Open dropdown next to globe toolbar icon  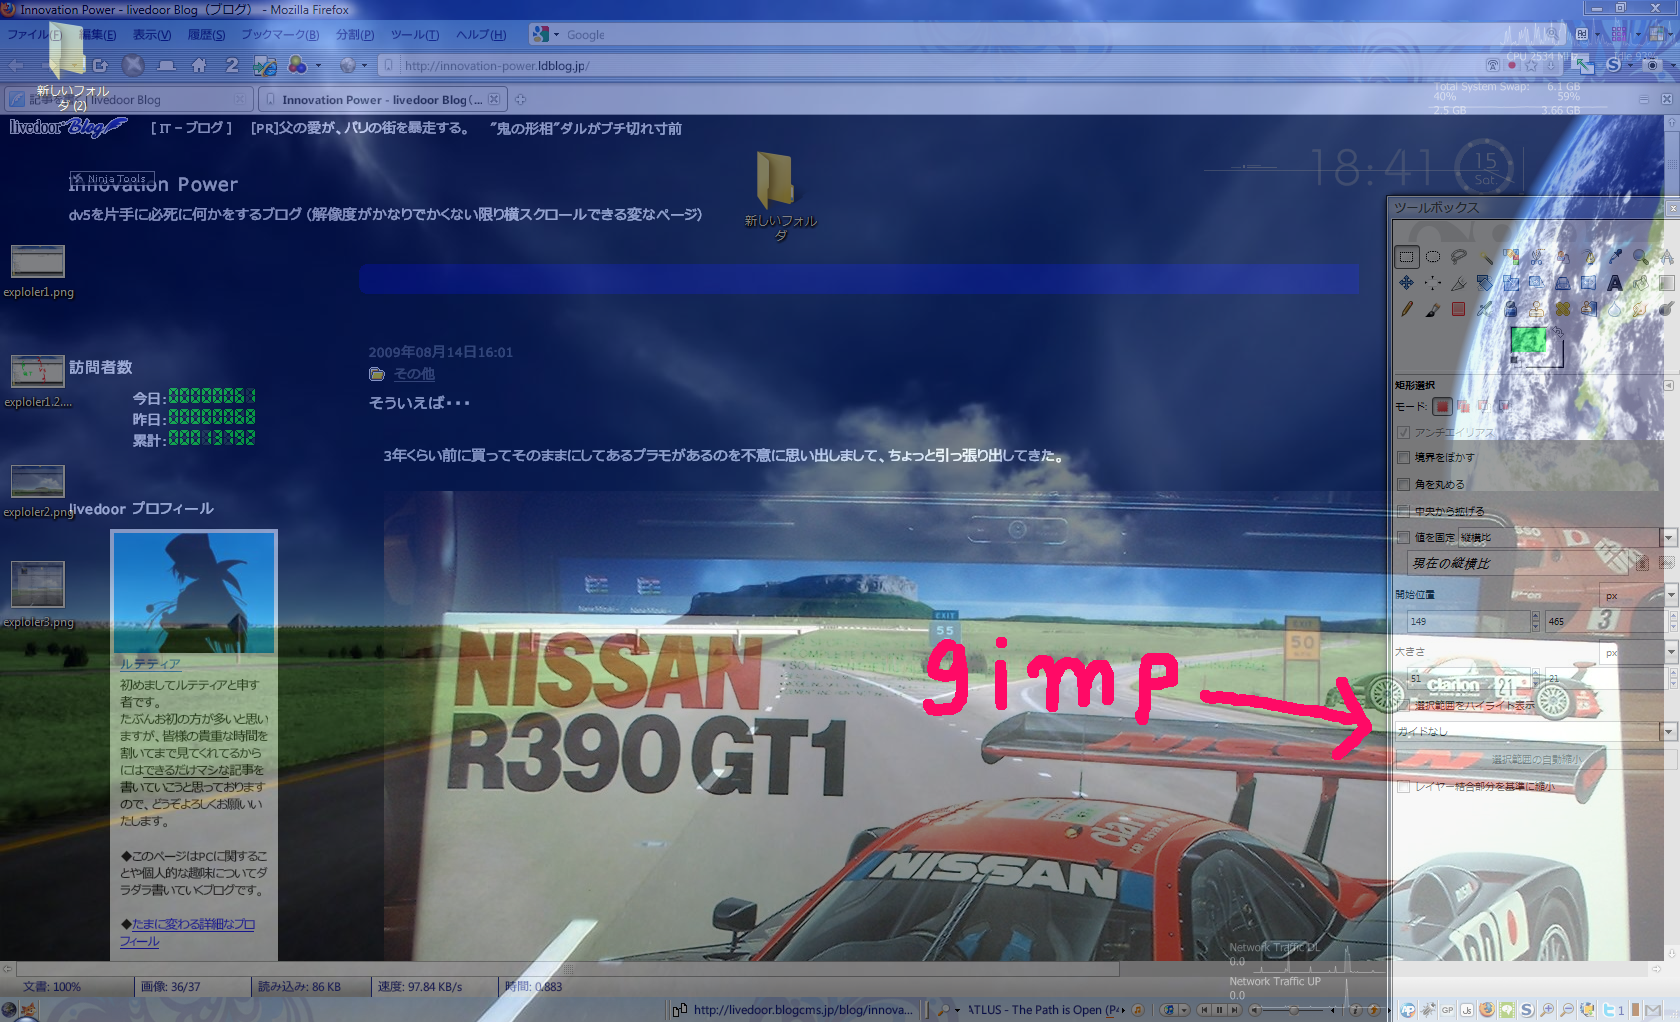(364, 66)
